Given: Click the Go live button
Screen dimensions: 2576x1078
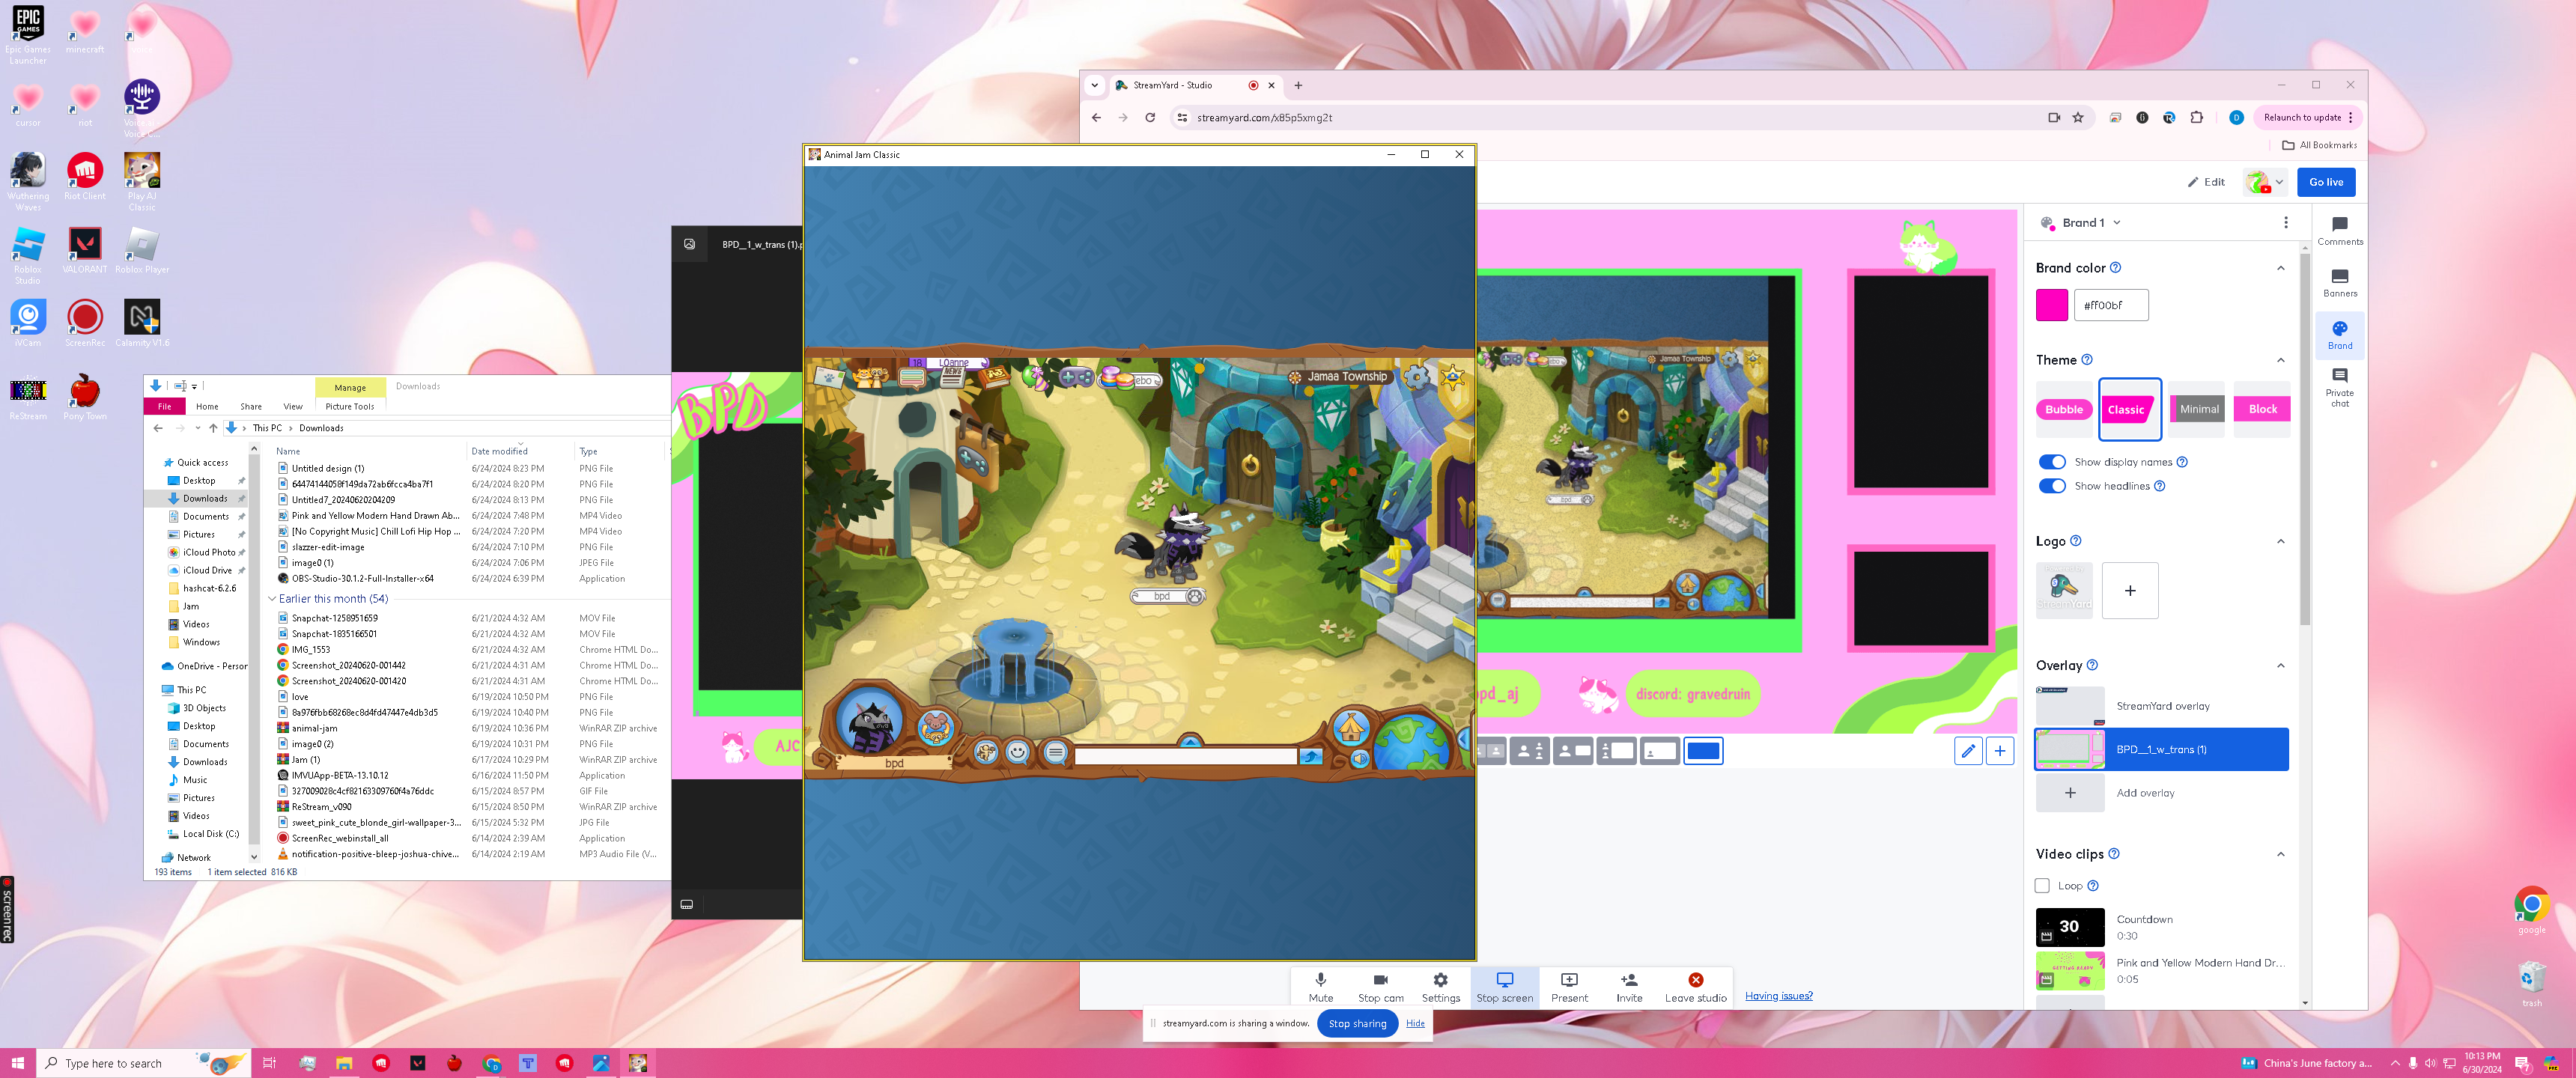Looking at the screenshot, I should (2326, 182).
